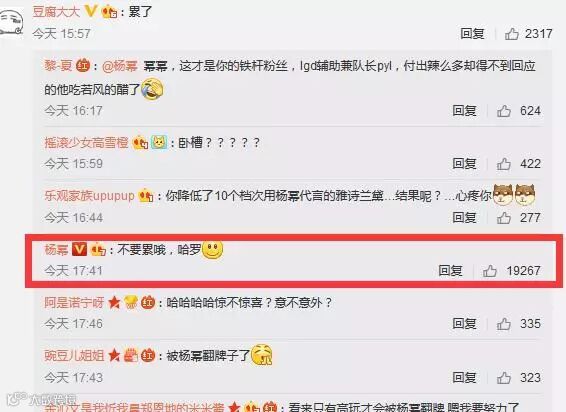Open 摇滚少女高雪橙's profile link

(86, 143)
